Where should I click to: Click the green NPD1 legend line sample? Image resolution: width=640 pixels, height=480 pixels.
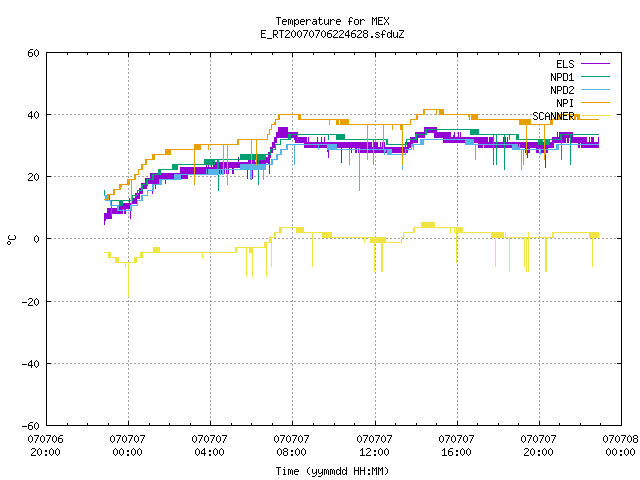pos(595,76)
